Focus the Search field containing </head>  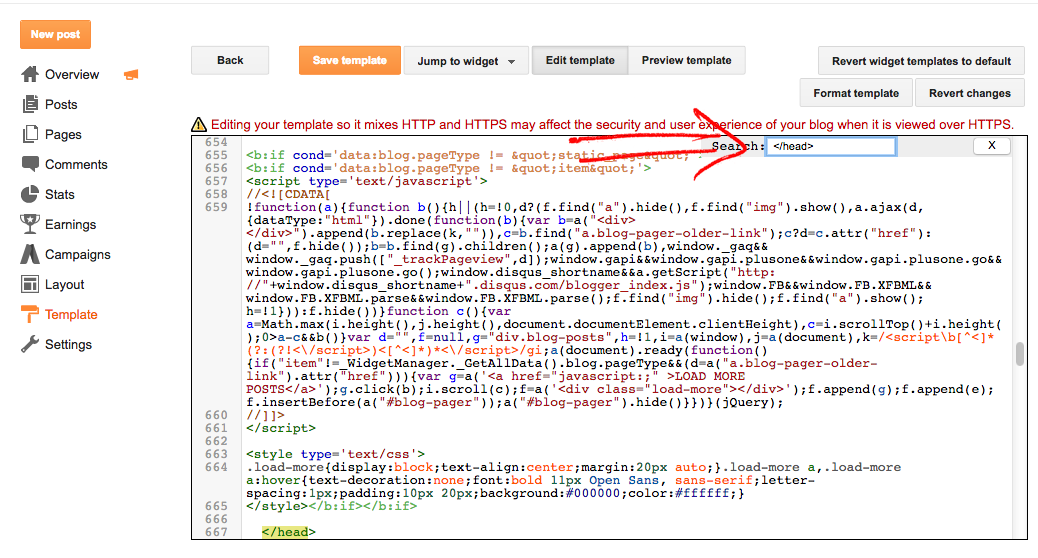pyautogui.click(x=831, y=146)
